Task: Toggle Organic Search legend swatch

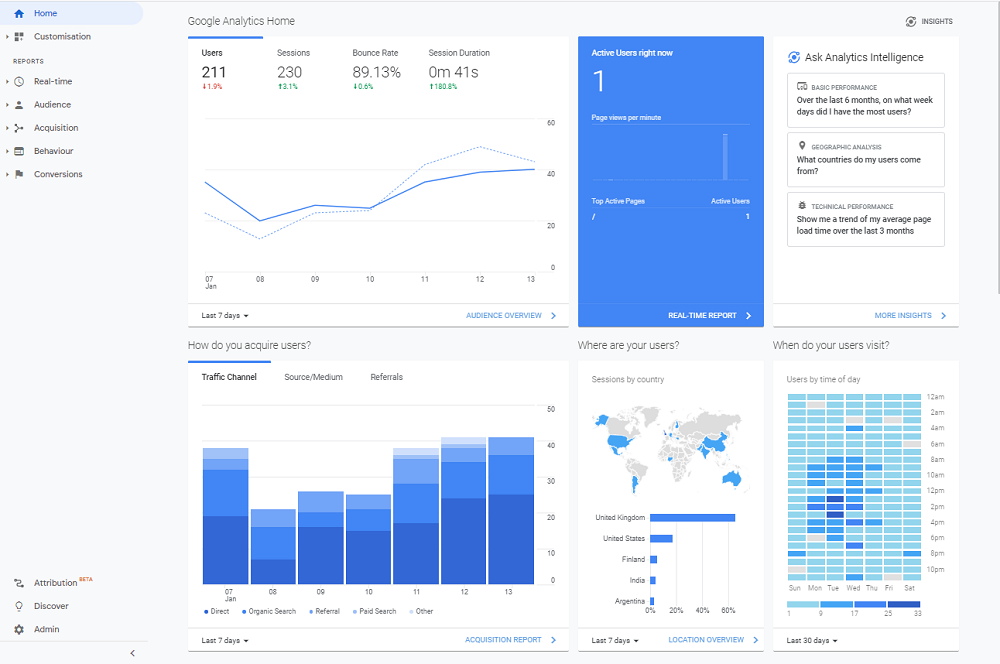Action: pos(244,612)
